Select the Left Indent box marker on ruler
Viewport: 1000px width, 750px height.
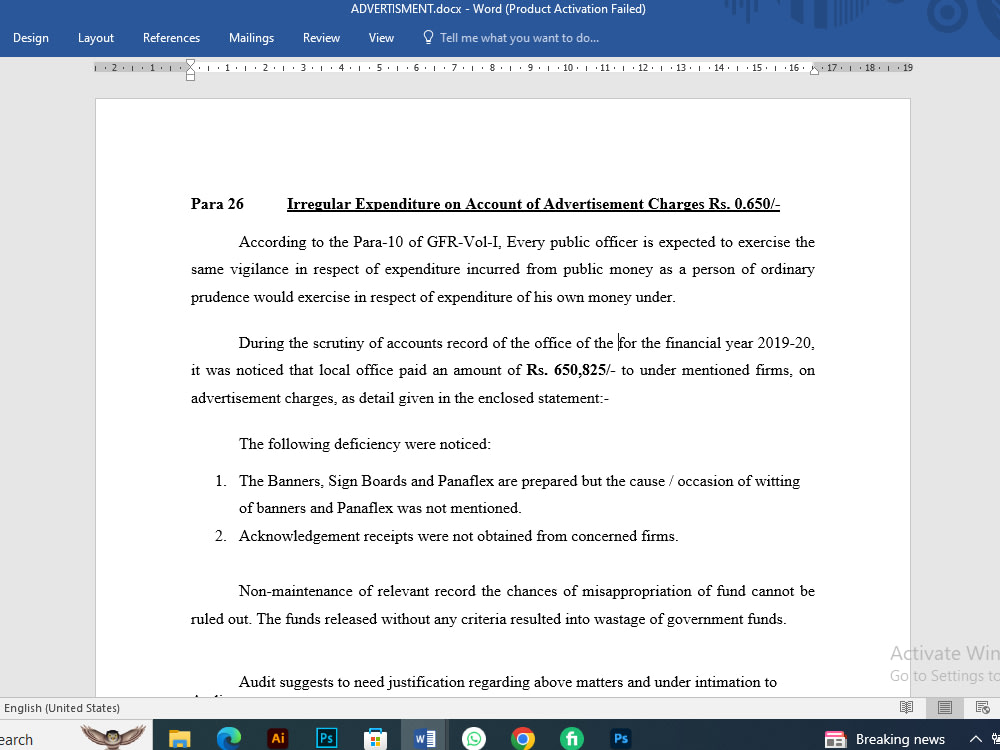coord(190,77)
